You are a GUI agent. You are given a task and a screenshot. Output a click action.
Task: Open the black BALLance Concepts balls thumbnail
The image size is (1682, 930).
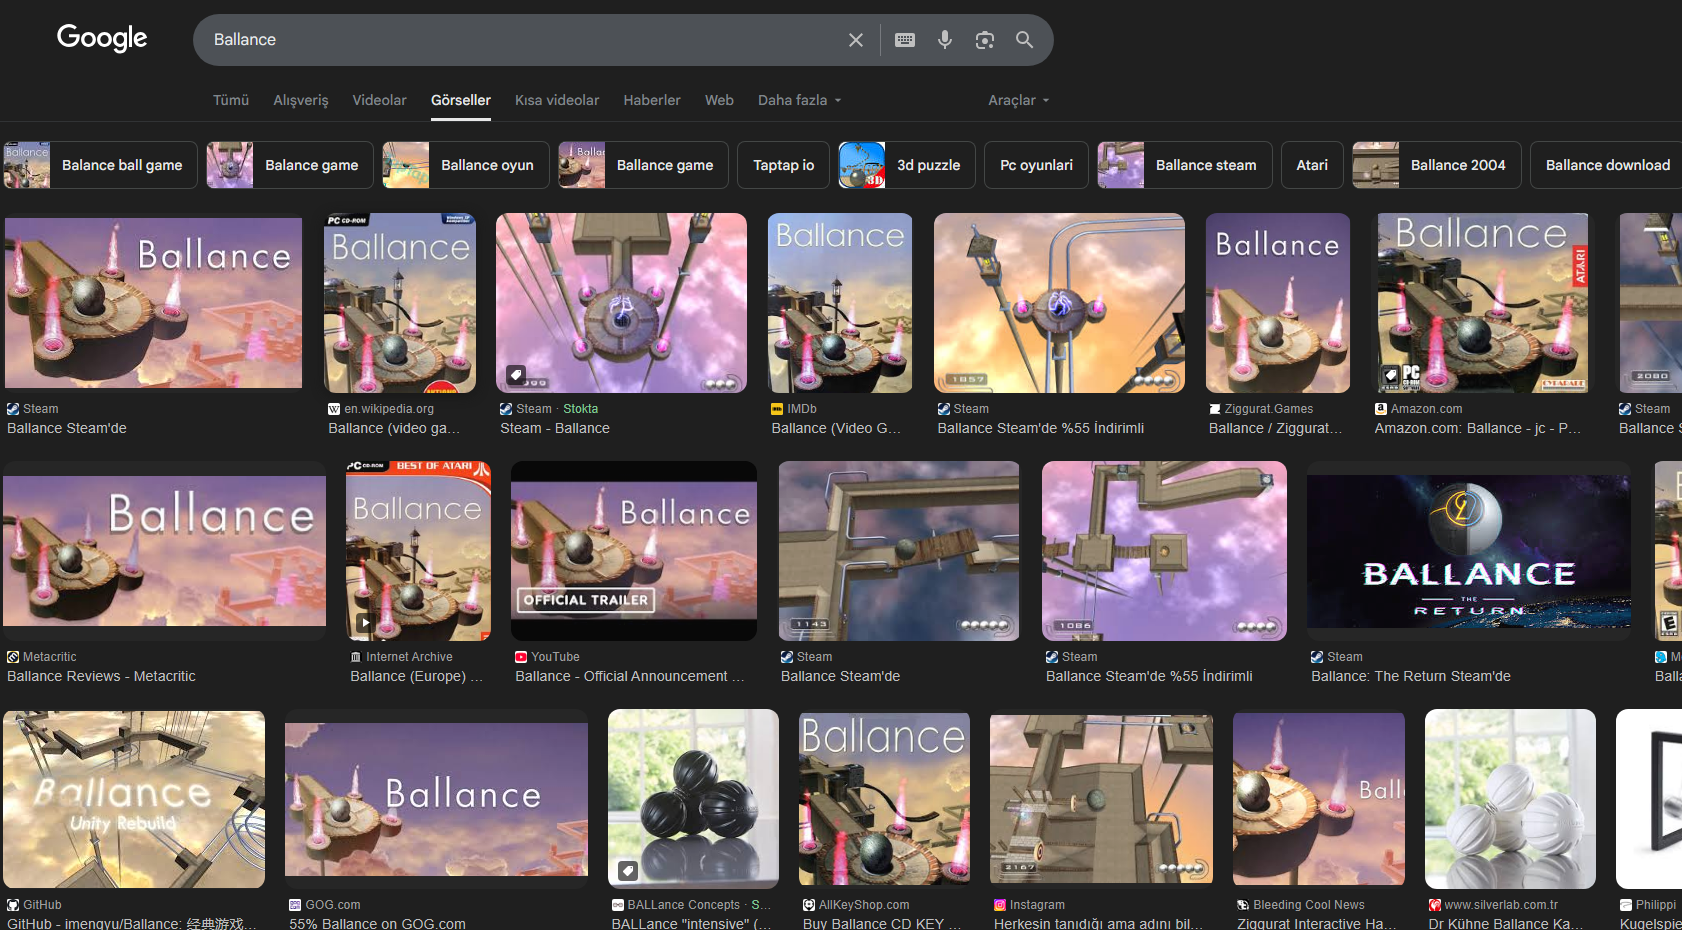click(693, 799)
